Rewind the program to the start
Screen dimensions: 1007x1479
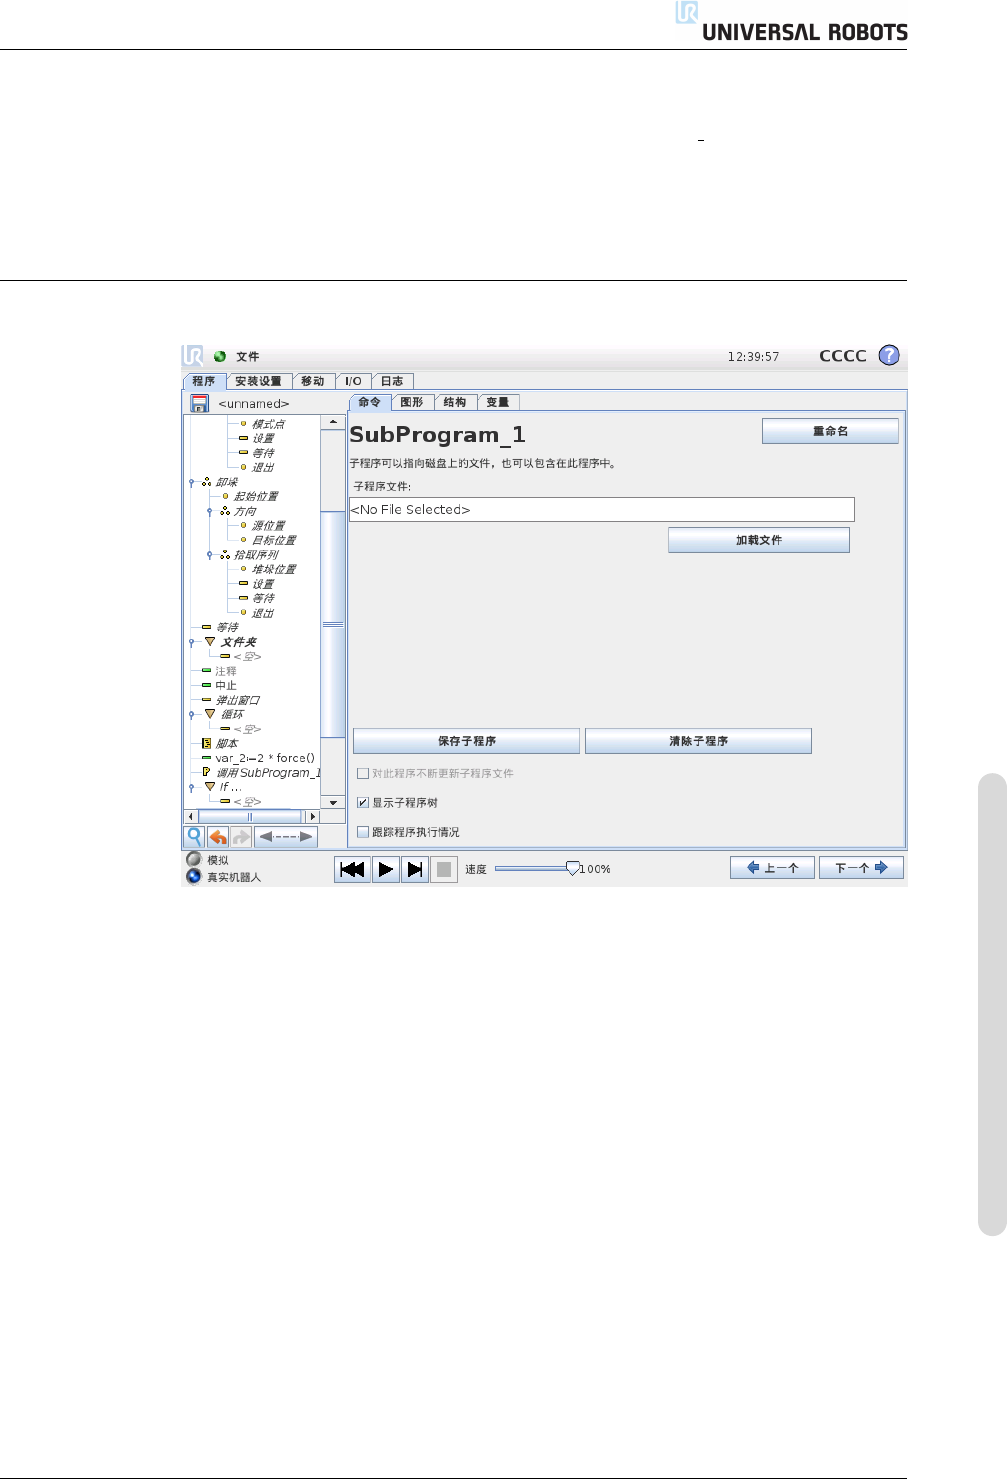point(352,870)
